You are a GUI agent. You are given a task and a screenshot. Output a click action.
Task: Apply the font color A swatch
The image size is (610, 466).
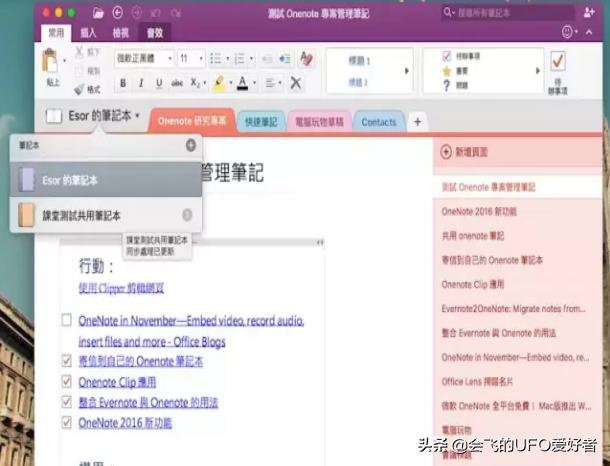point(242,83)
